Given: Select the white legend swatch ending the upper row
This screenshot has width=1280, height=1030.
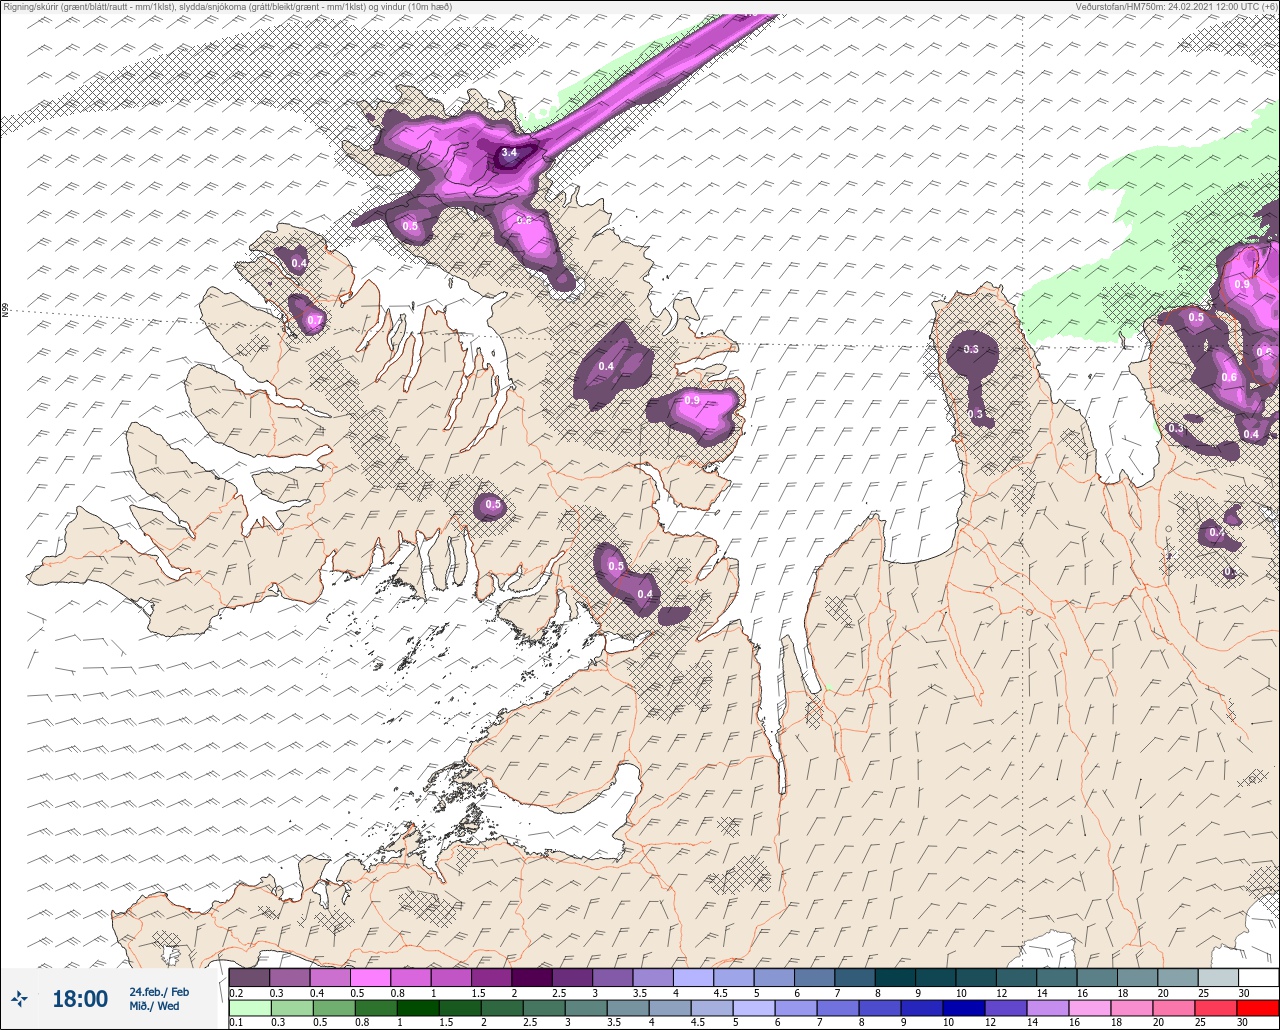Looking at the screenshot, I should coord(1258,977).
